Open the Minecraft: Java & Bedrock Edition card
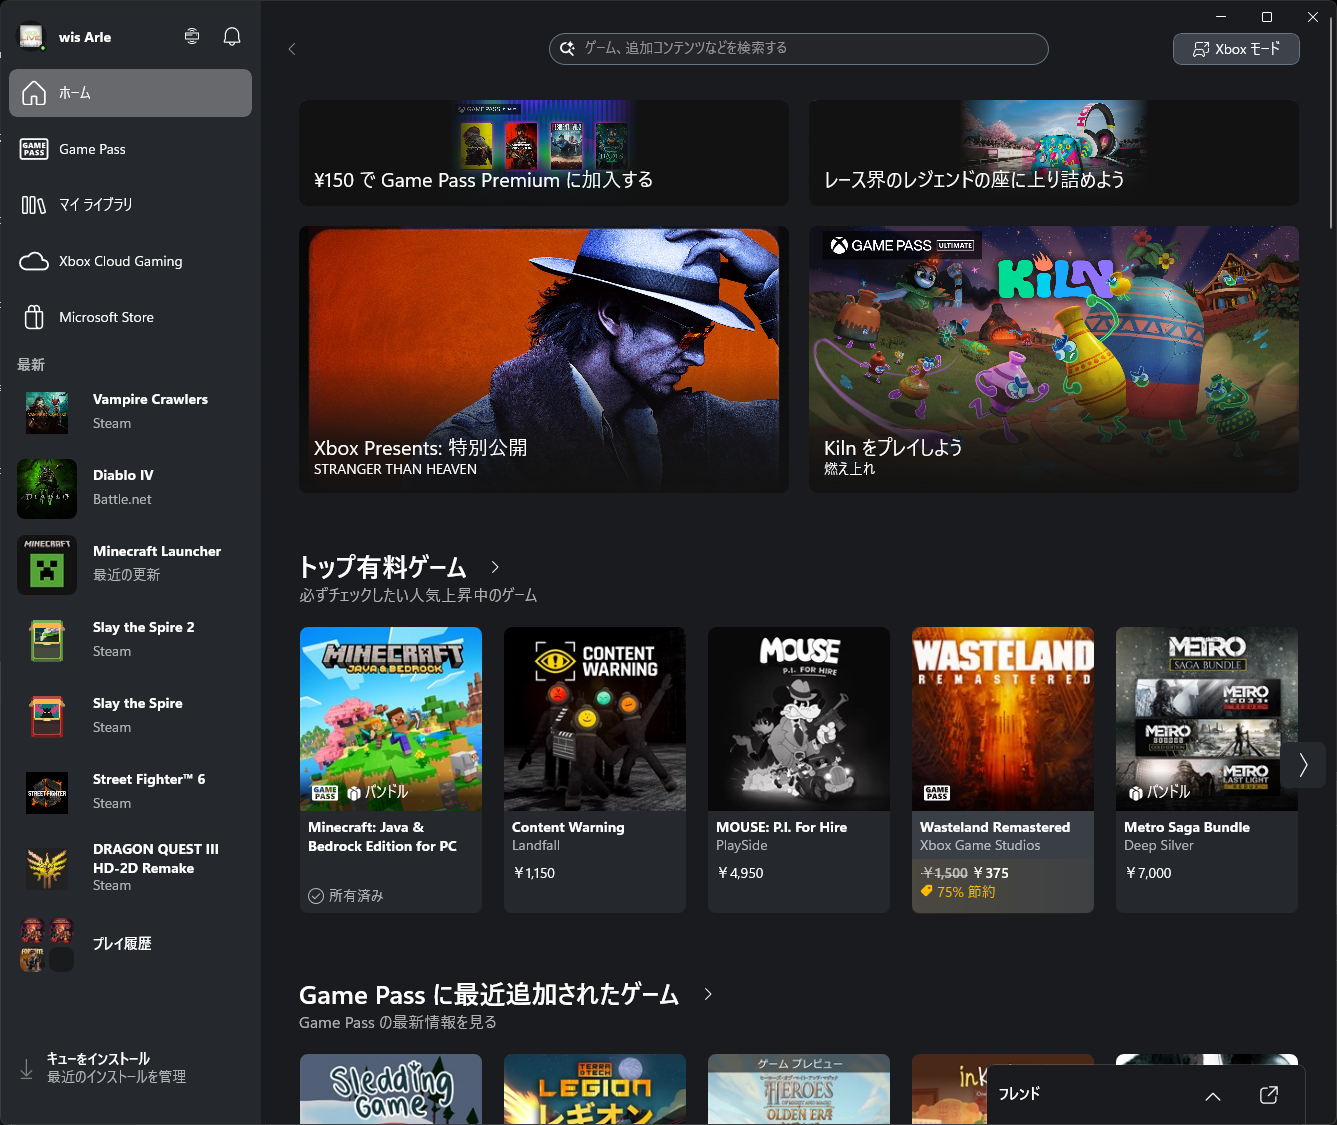The width and height of the screenshot is (1337, 1125). click(391, 770)
